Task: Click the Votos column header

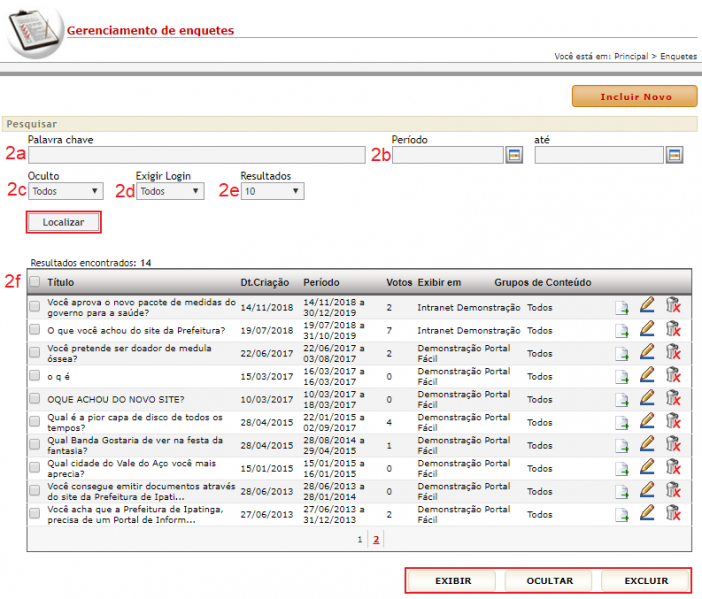Action: [x=399, y=282]
